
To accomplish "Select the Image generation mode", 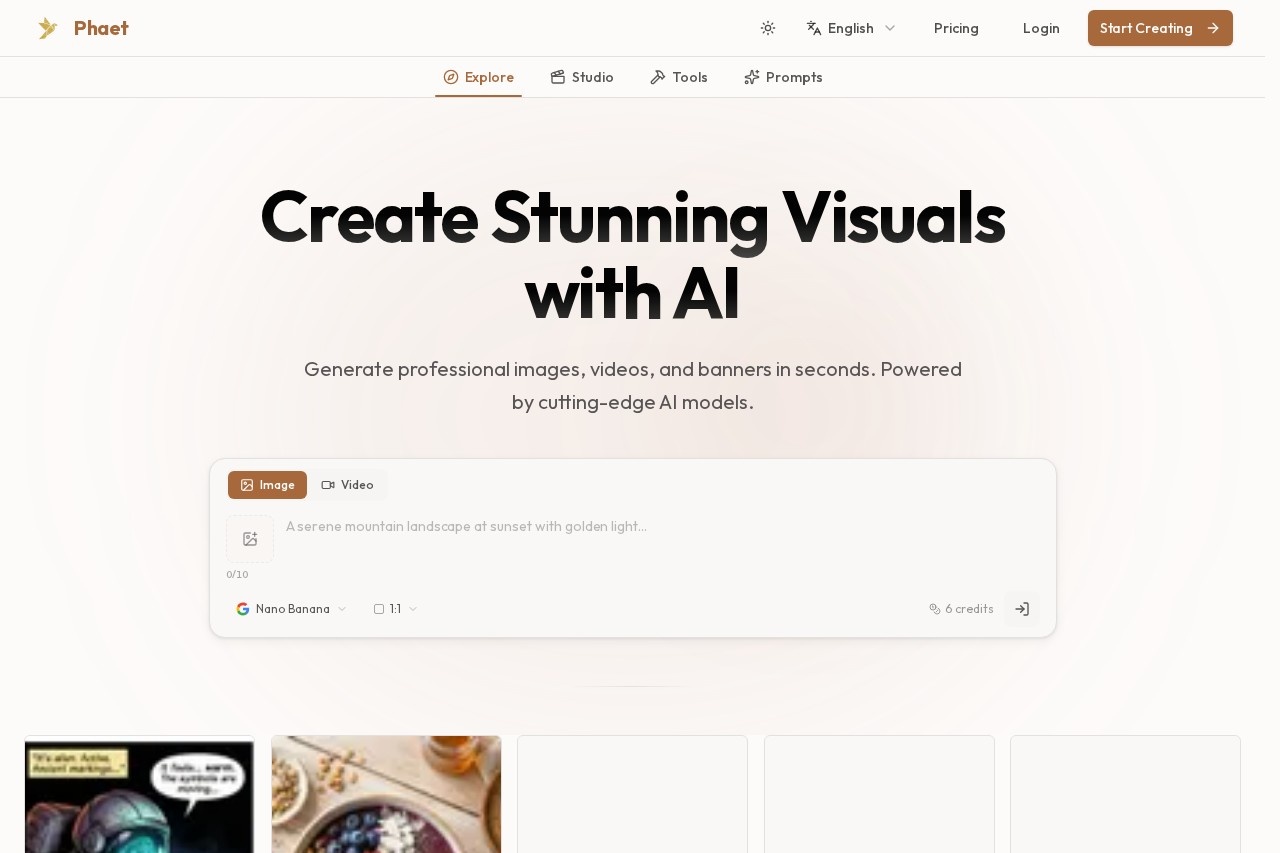I will point(267,485).
